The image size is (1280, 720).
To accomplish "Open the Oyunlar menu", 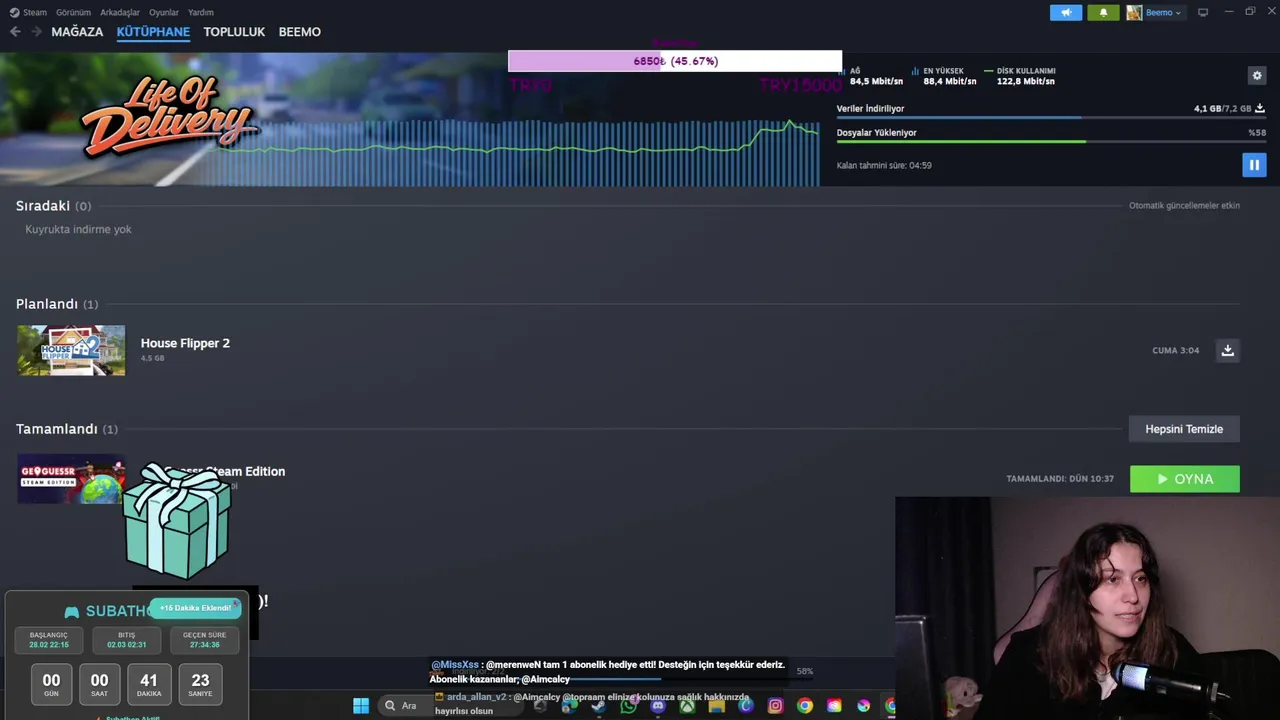I will (x=164, y=12).
